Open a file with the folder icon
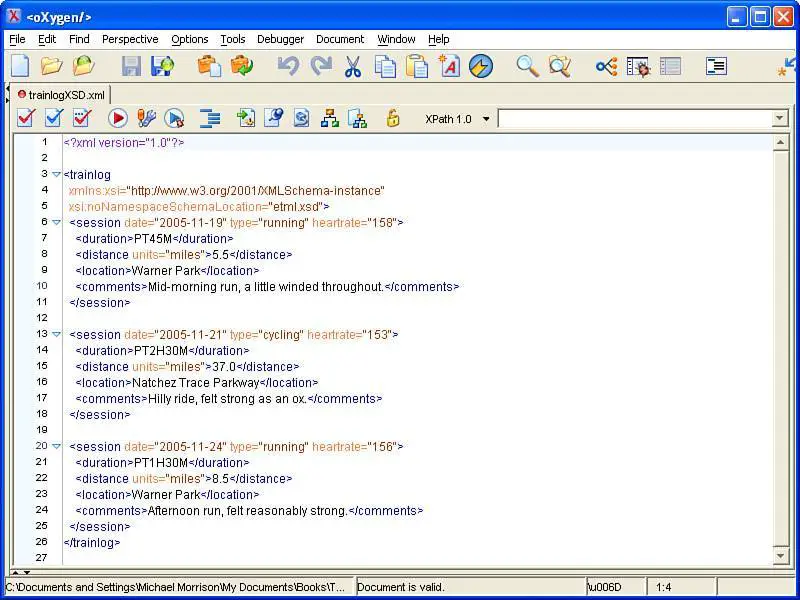This screenshot has width=800, height=600. click(52, 66)
